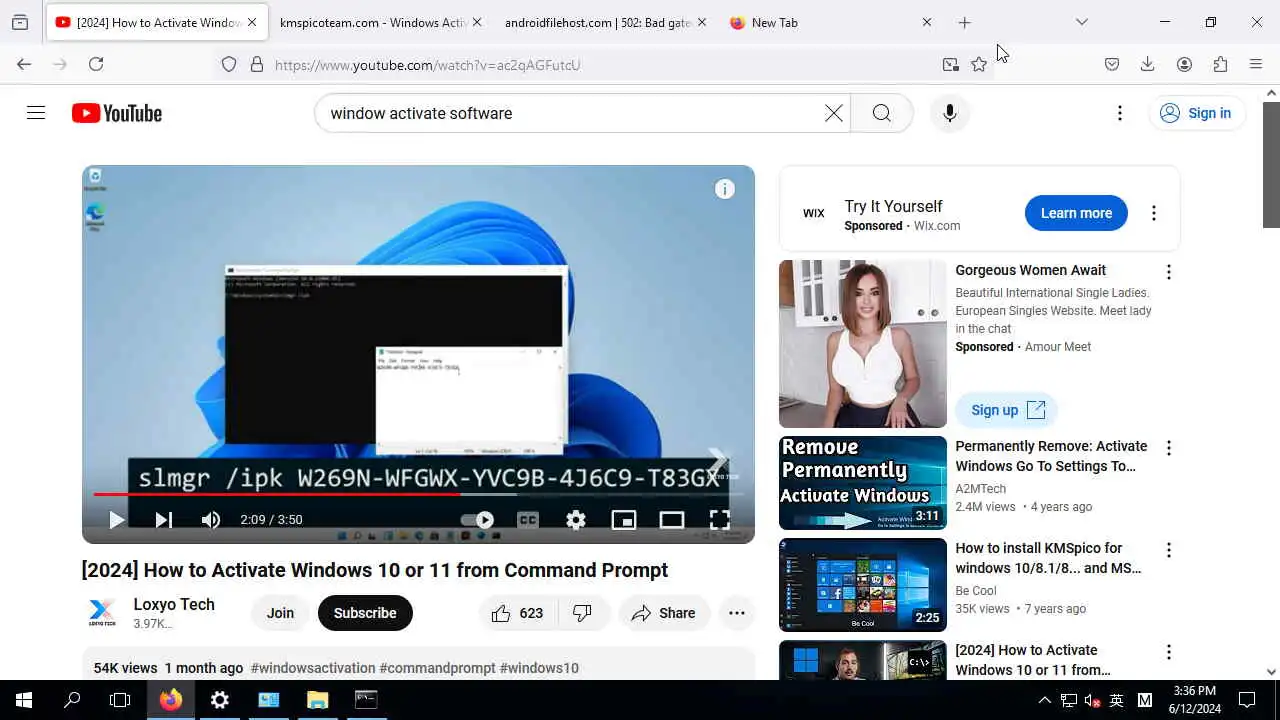Run search with the magnifier button
1280x720 pixels.
pyautogui.click(x=881, y=113)
